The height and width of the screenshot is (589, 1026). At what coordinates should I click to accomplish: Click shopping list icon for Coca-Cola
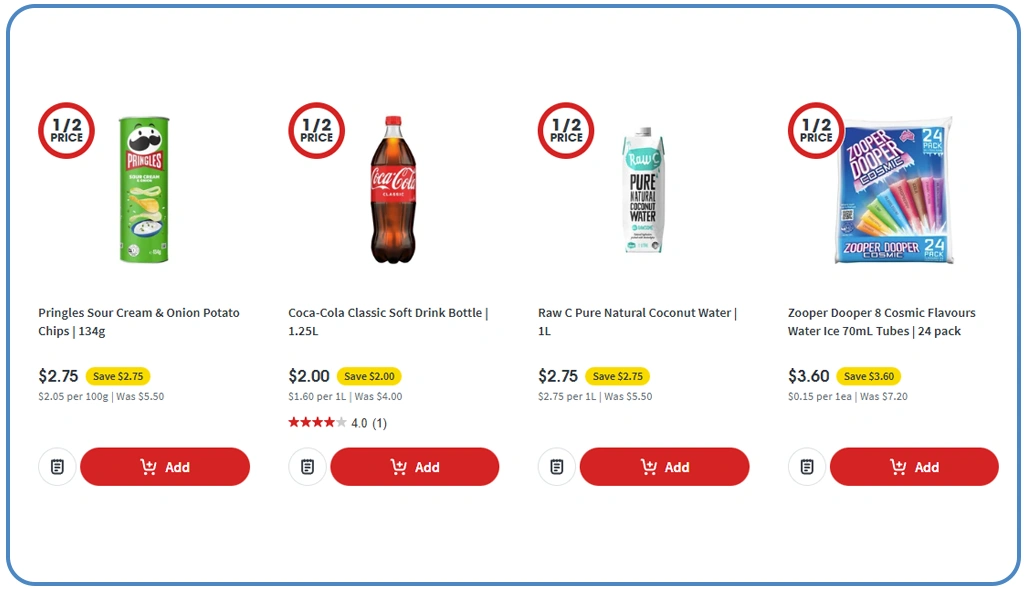pyautogui.click(x=307, y=467)
